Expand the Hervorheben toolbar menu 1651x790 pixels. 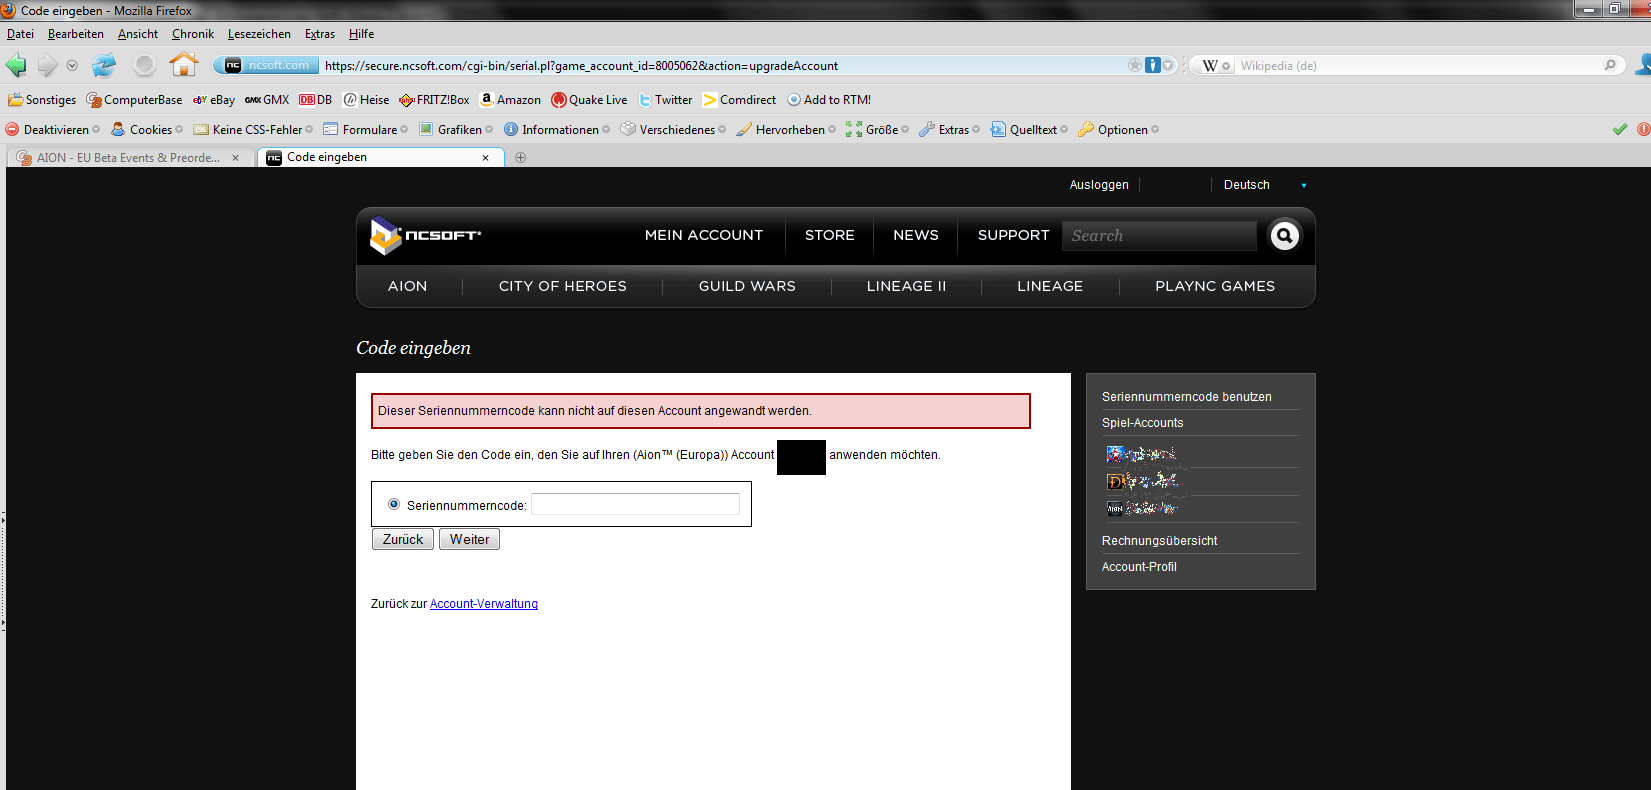[786, 130]
